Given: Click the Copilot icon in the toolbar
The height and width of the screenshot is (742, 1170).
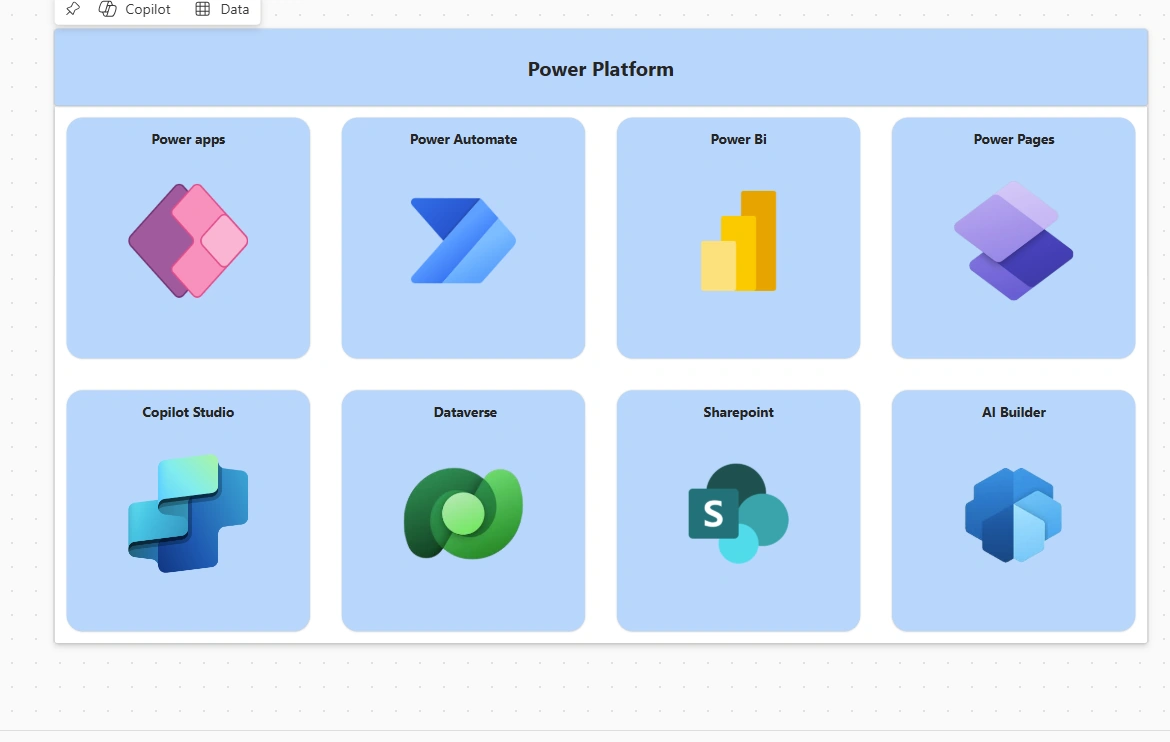Looking at the screenshot, I should (107, 9).
